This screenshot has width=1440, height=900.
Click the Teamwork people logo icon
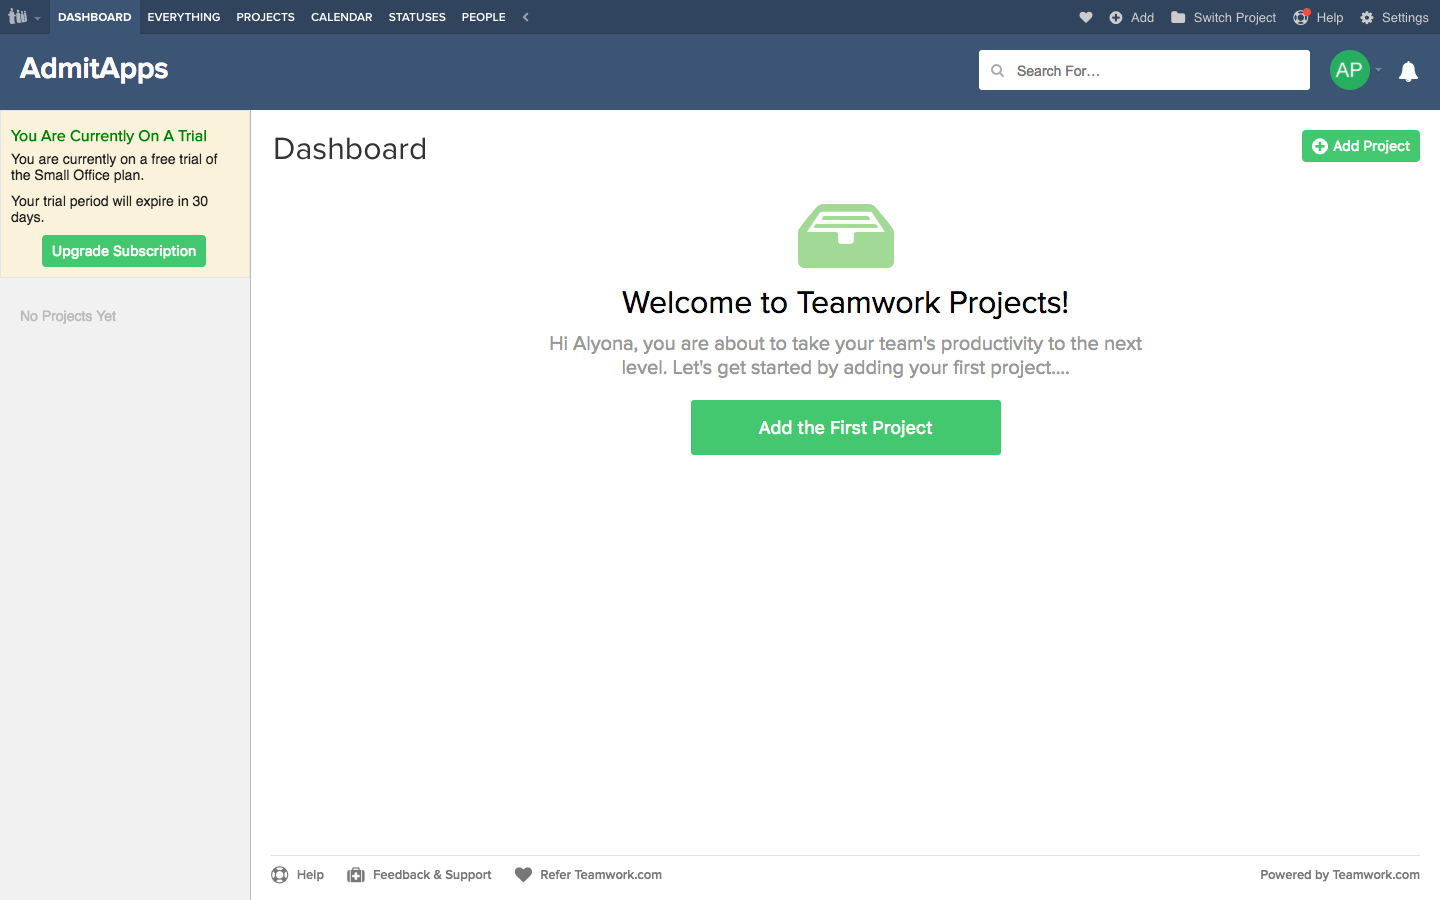(18, 17)
